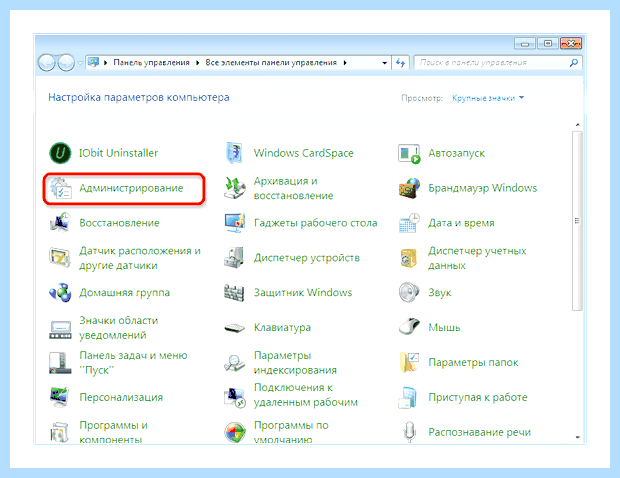Click Все элементы панели управления breadcrumb
Viewport: 620px width, 478px height.
tap(271, 62)
